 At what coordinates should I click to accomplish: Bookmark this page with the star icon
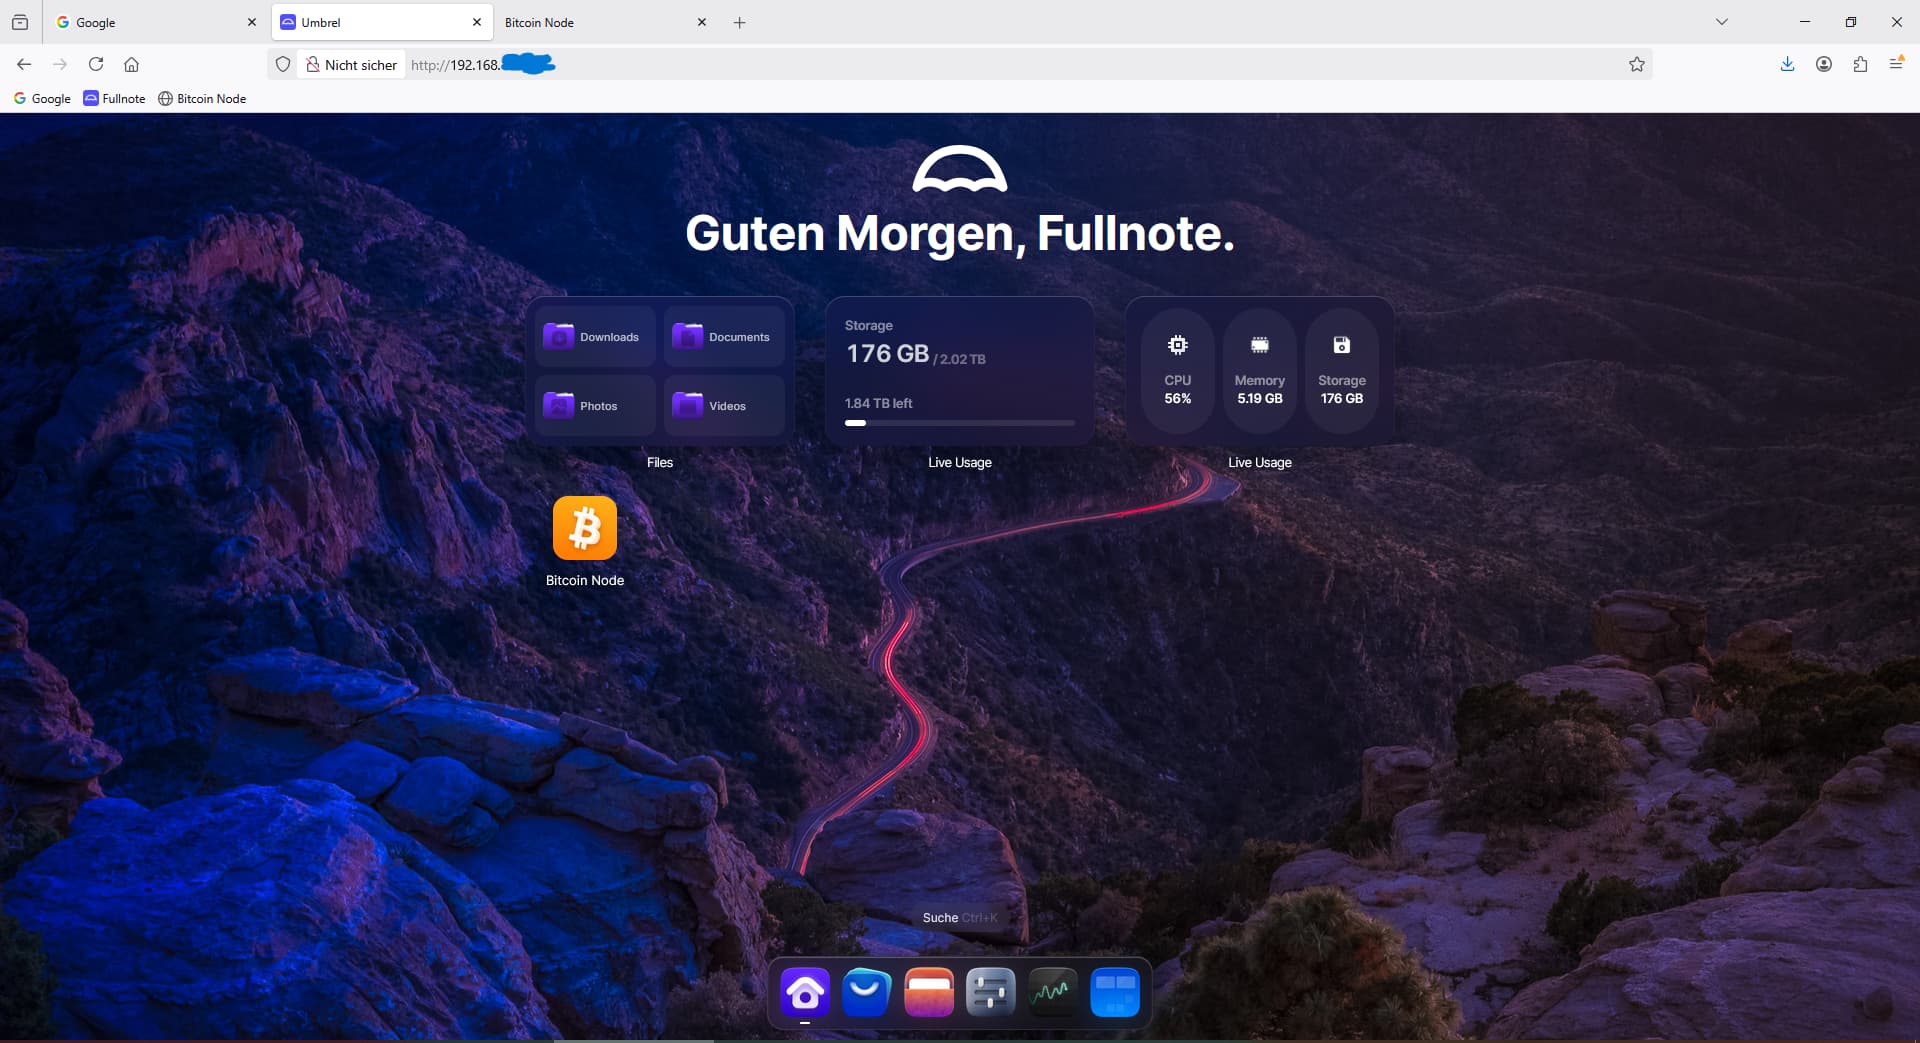(1636, 65)
